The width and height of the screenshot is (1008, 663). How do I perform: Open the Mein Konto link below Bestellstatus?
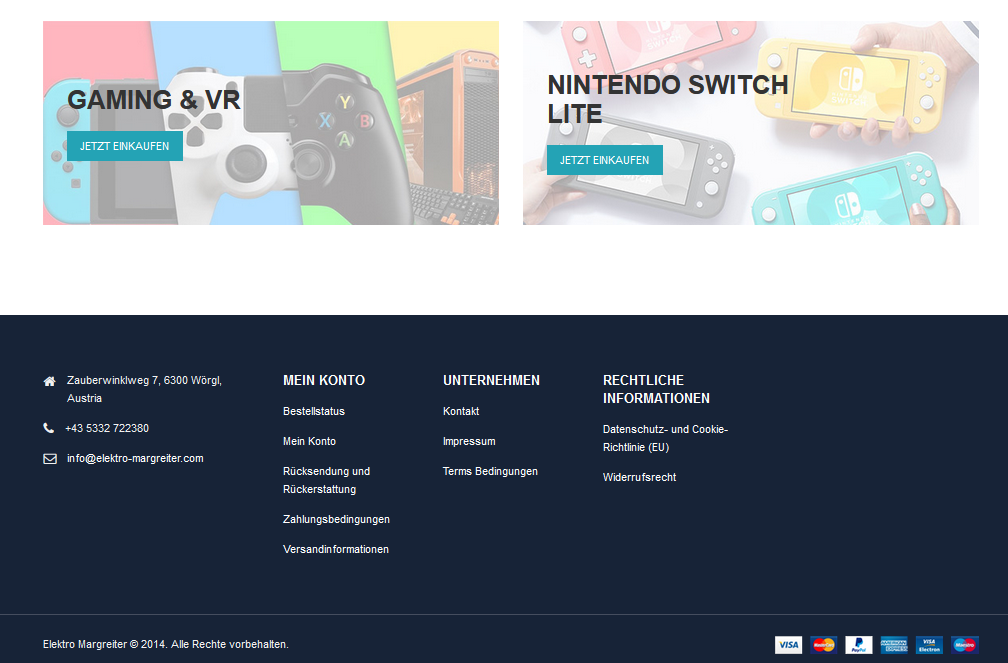pos(309,441)
